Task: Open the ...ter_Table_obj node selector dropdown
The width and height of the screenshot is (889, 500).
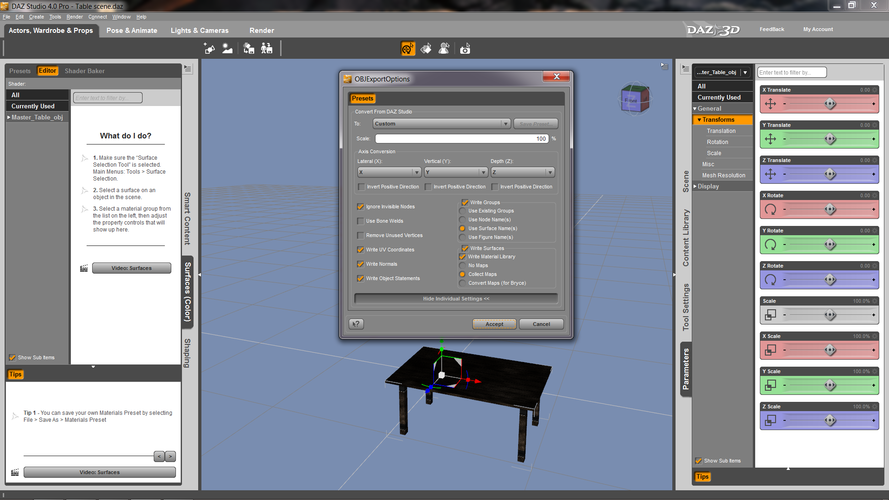Action: point(723,72)
